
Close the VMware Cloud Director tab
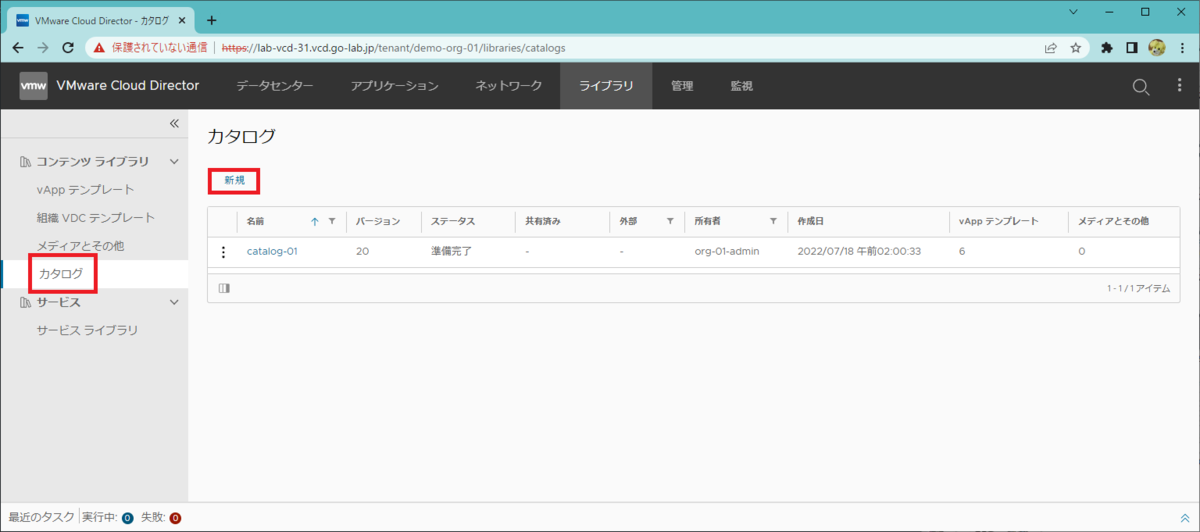[183, 20]
